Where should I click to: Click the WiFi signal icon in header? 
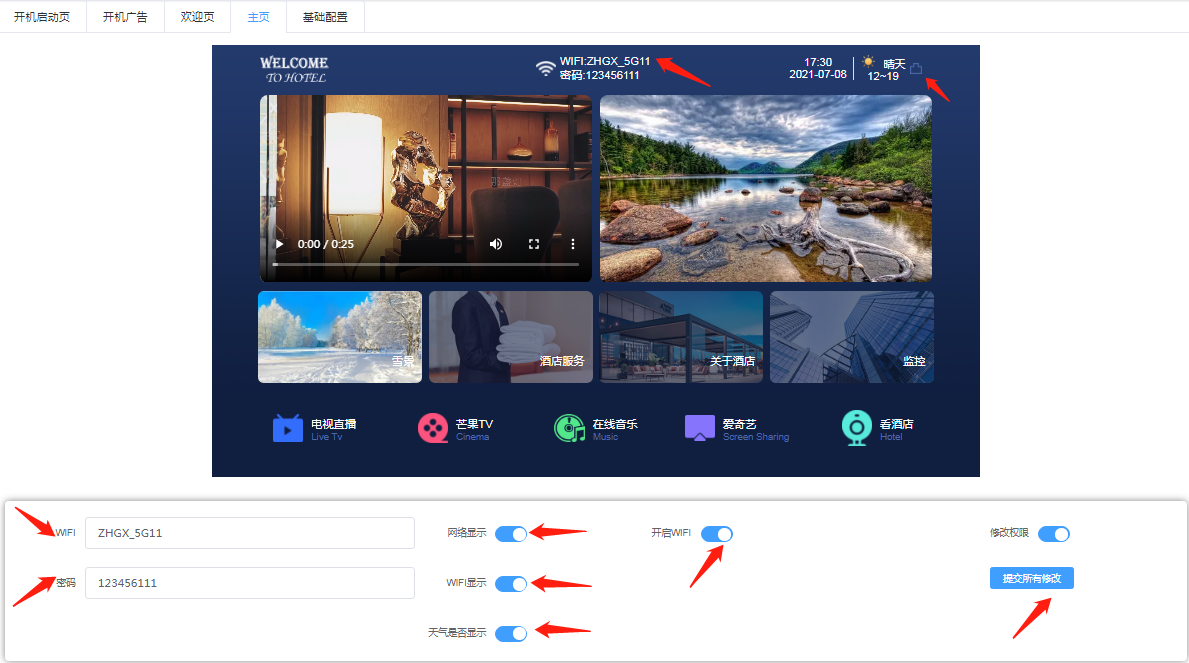(x=545, y=69)
